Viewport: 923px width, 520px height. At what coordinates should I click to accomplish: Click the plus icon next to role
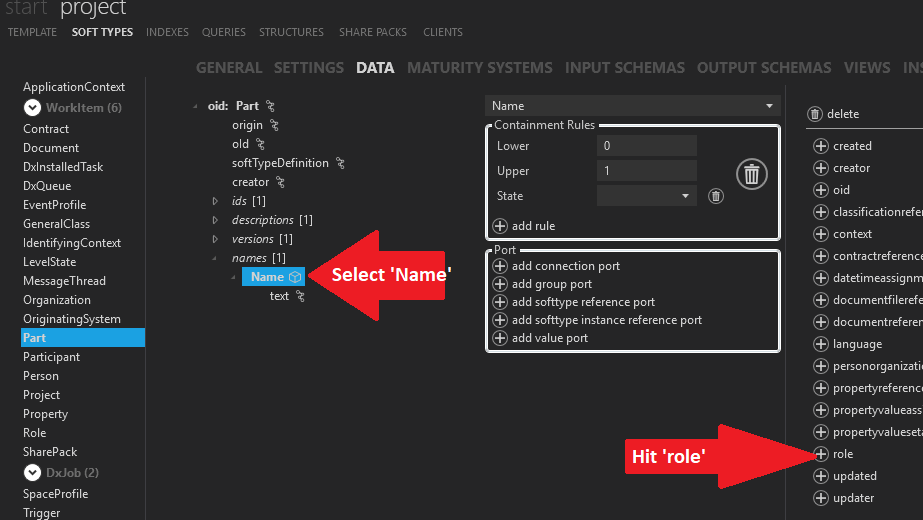(x=821, y=454)
